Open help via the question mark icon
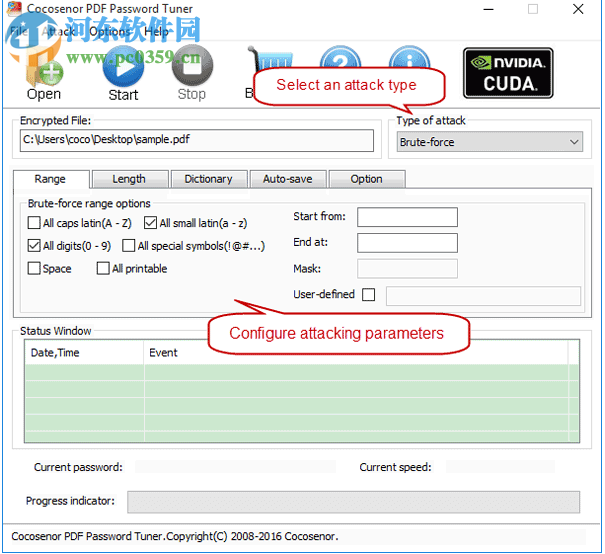This screenshot has height=554, width=605. pos(340,57)
